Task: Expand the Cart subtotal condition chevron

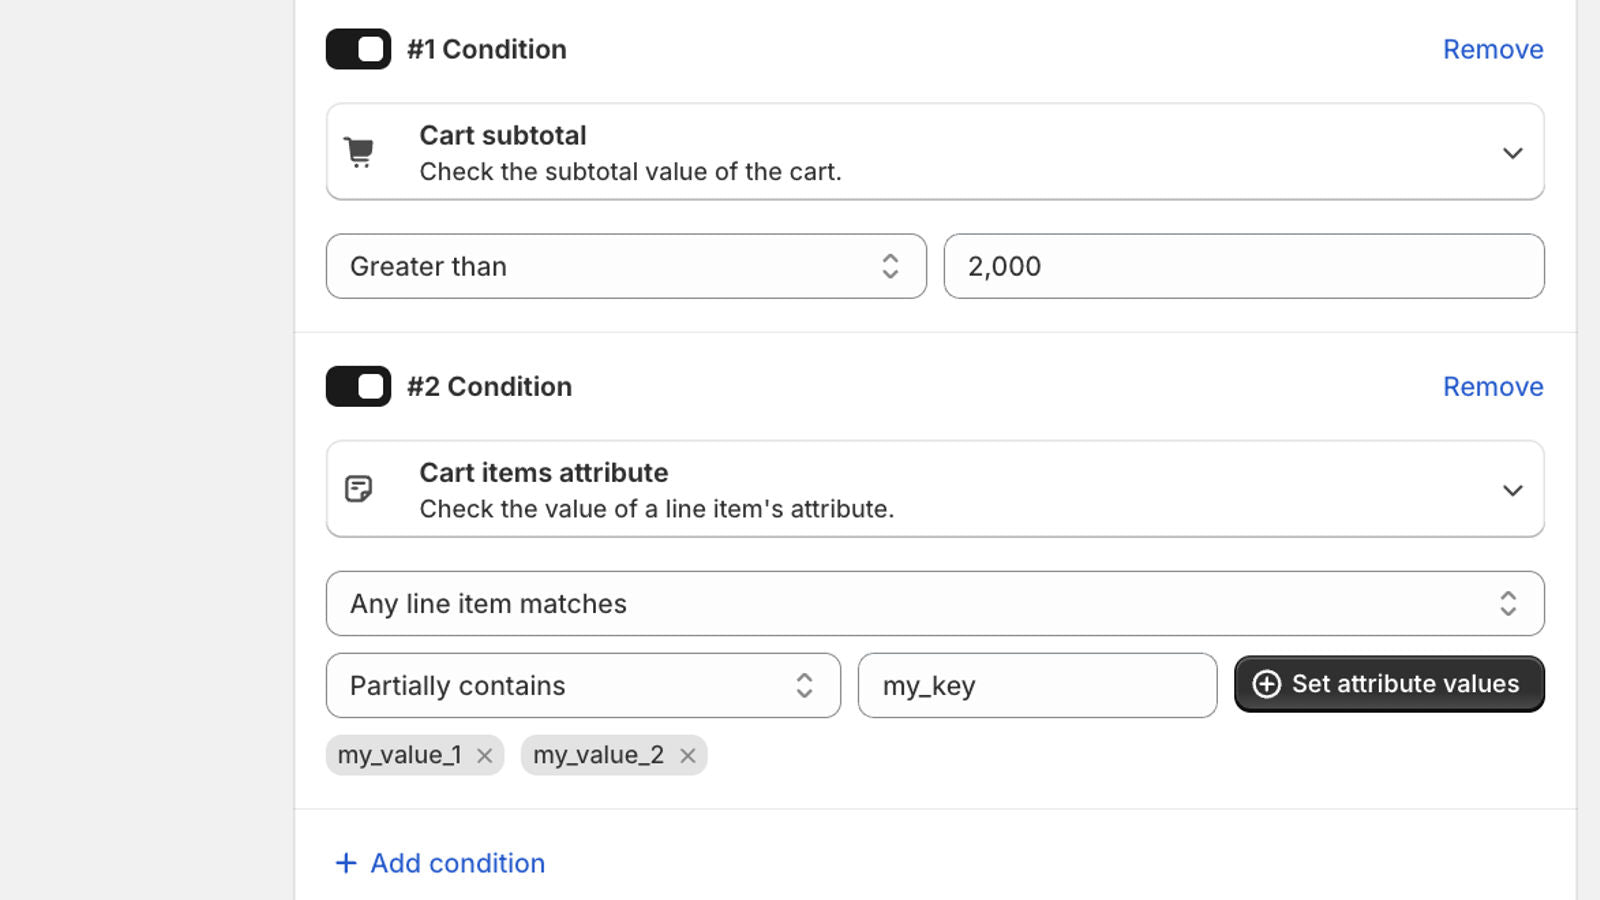Action: (1513, 152)
